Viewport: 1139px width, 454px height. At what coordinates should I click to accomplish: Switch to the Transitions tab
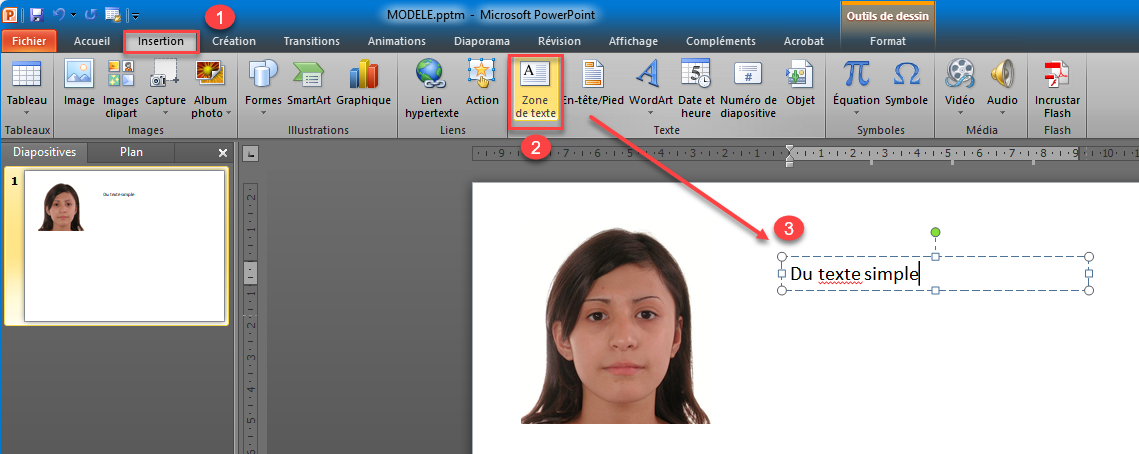coord(312,41)
